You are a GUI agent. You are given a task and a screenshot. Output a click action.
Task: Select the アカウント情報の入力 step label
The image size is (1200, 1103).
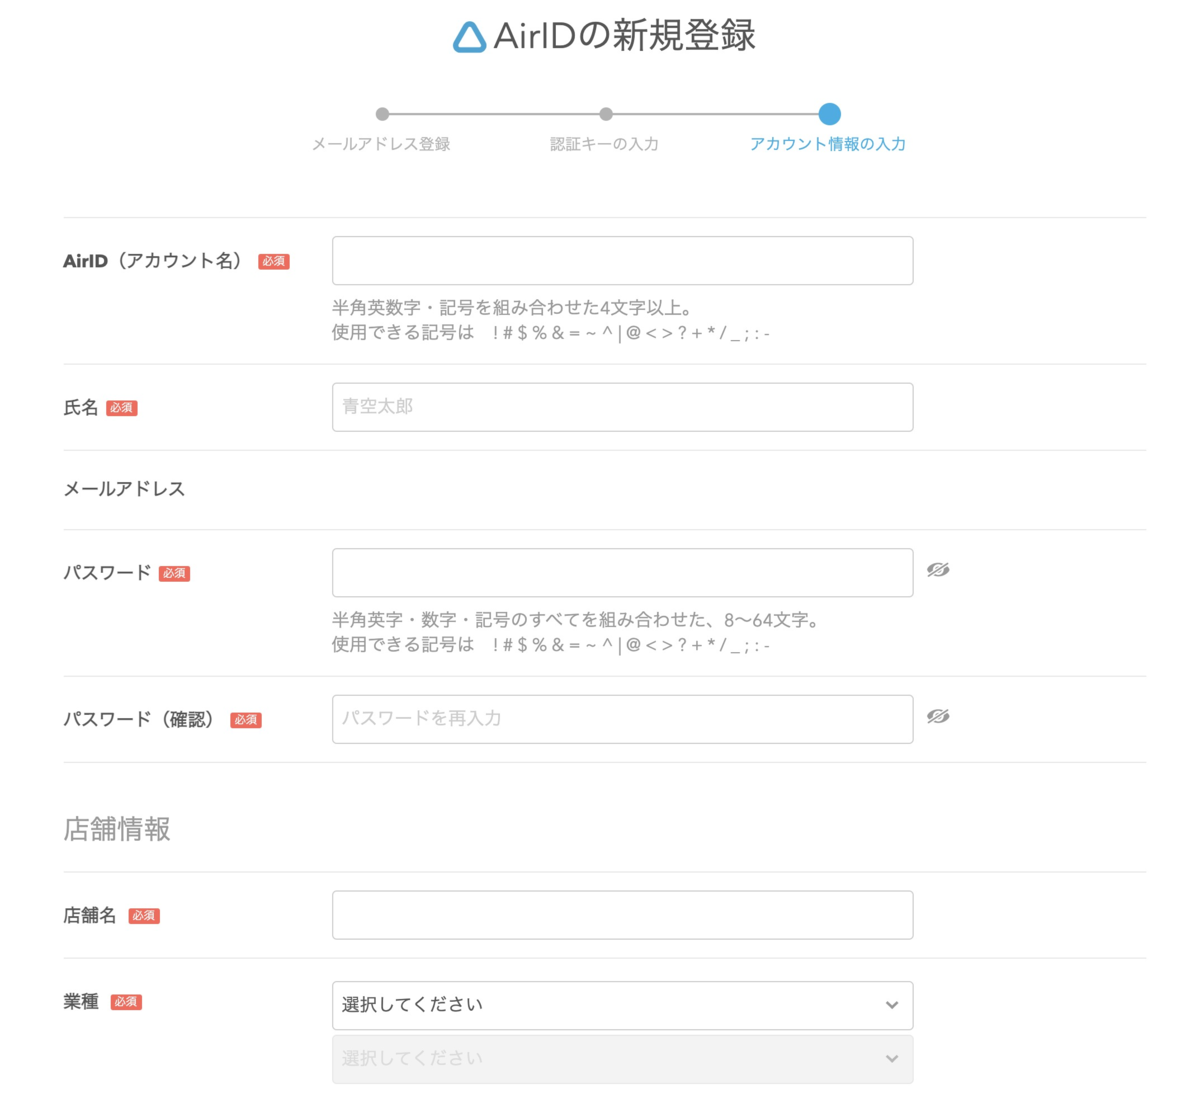pyautogui.click(x=828, y=144)
